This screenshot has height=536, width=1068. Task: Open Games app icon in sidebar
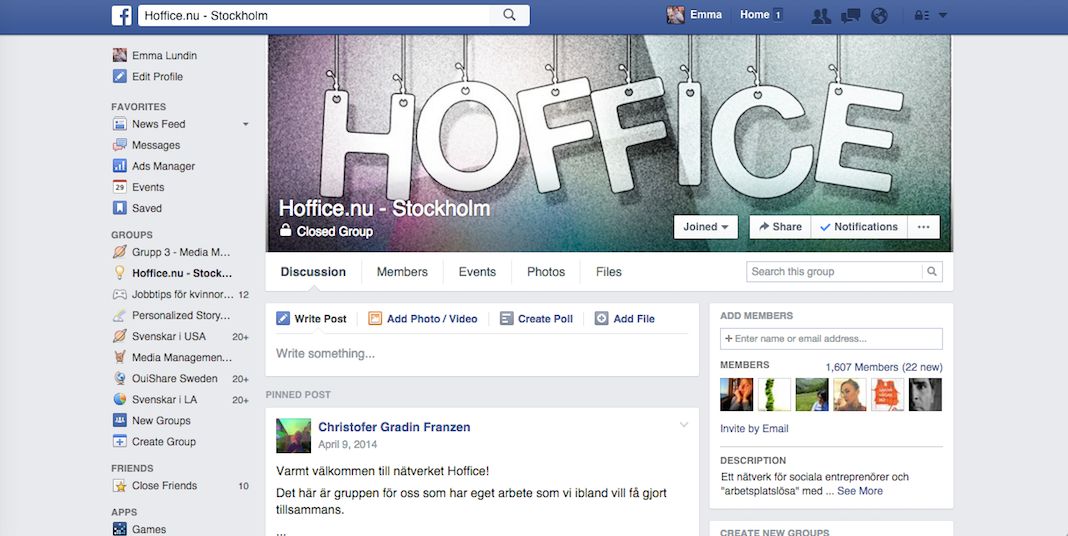pyautogui.click(x=120, y=529)
